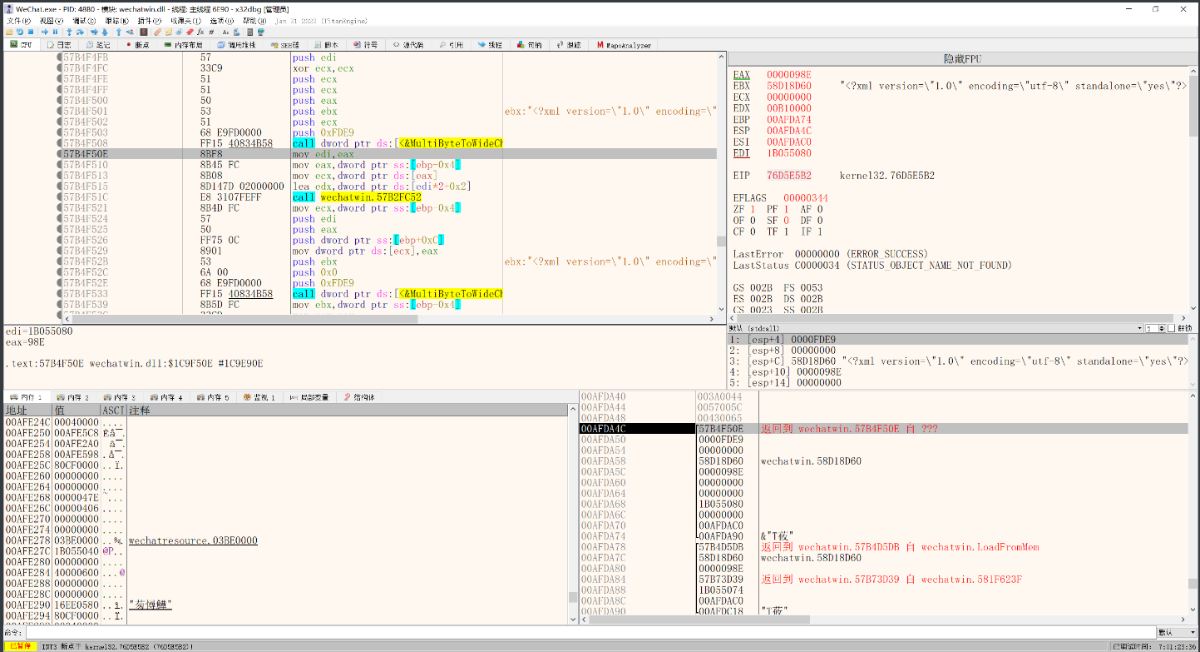
Task: Open the 默认 command type dropdown
Action: [x=1176, y=632]
